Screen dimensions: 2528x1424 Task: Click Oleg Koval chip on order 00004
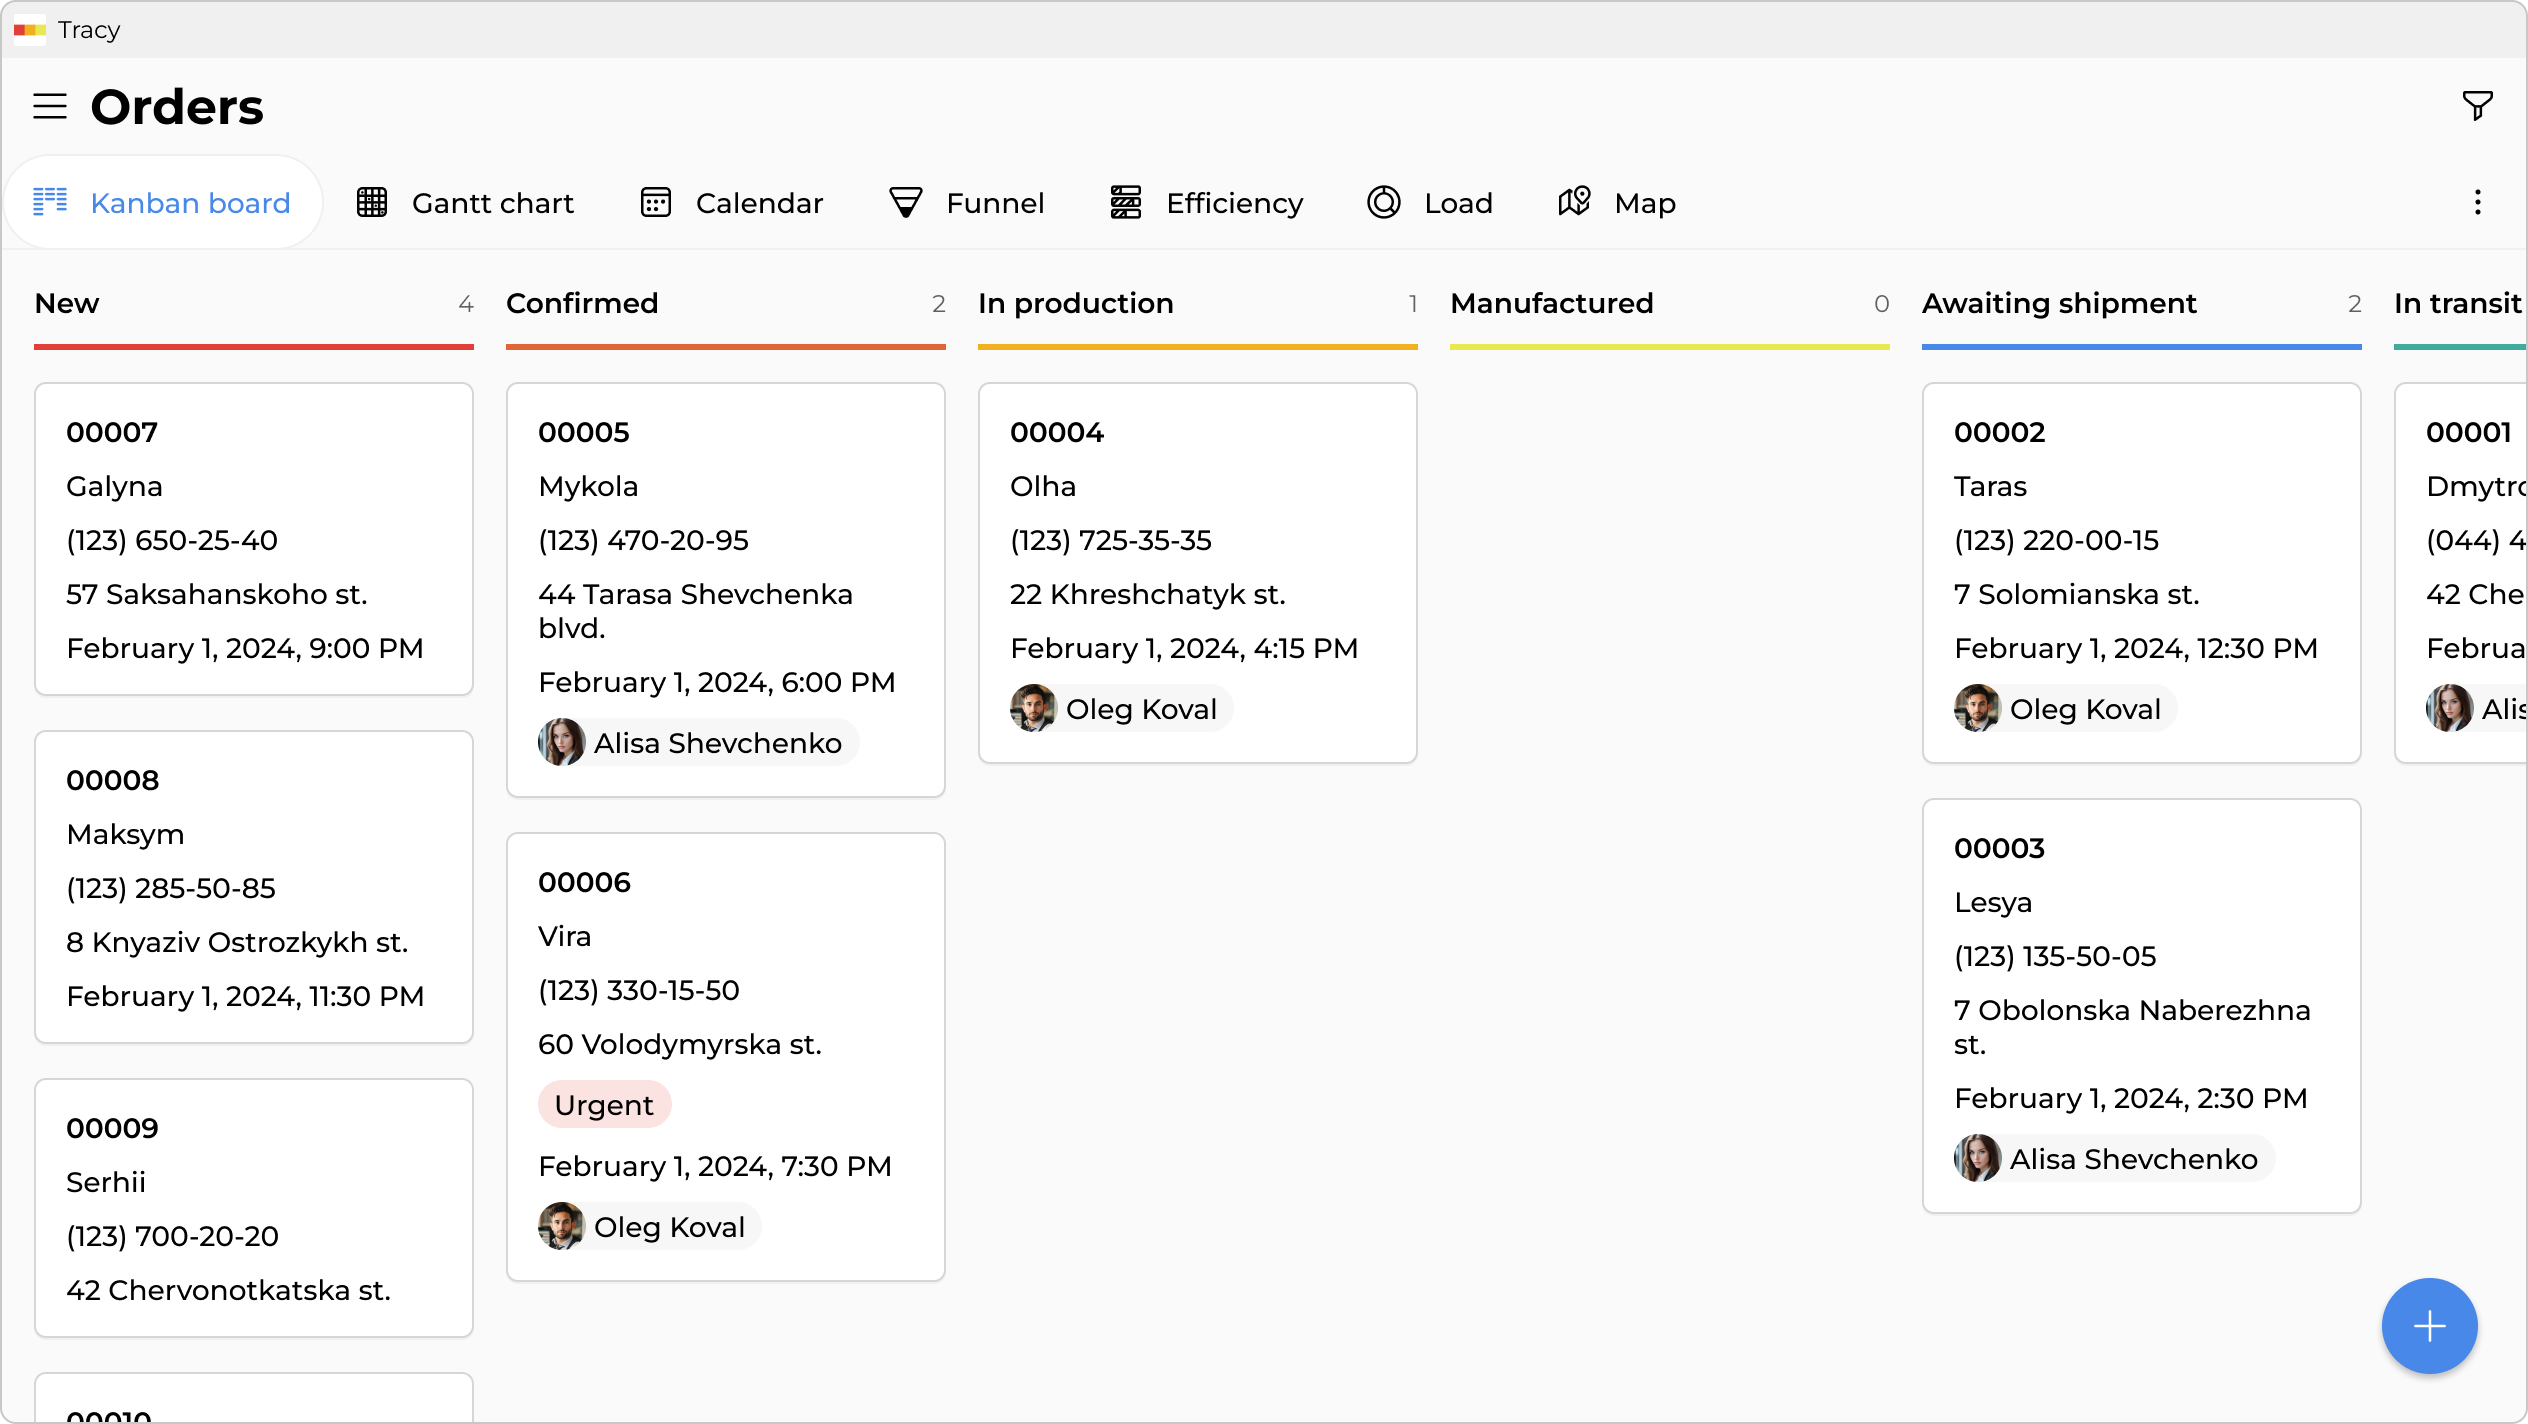[x=1120, y=709]
